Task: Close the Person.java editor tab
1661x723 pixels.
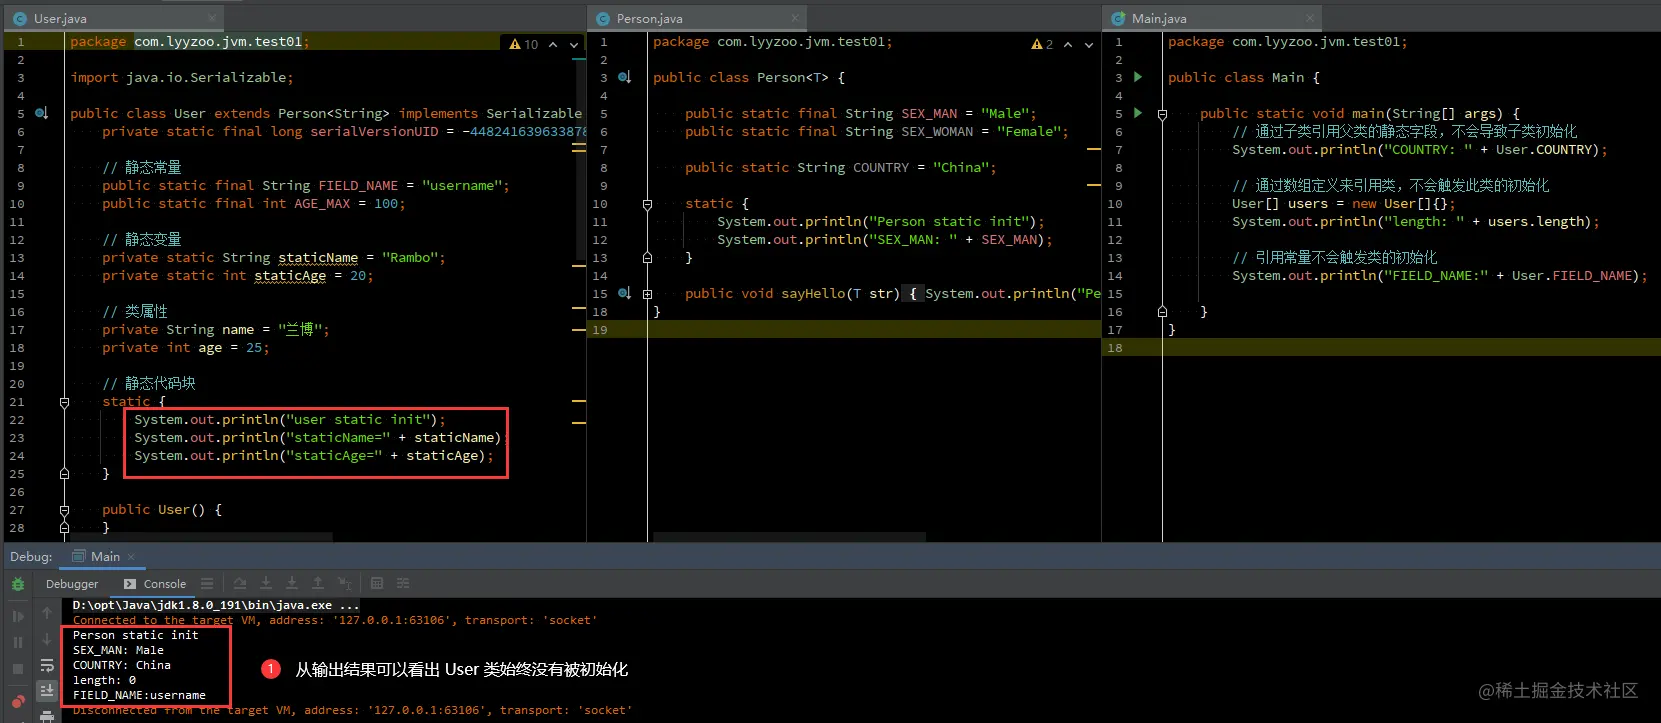Action: click(795, 18)
